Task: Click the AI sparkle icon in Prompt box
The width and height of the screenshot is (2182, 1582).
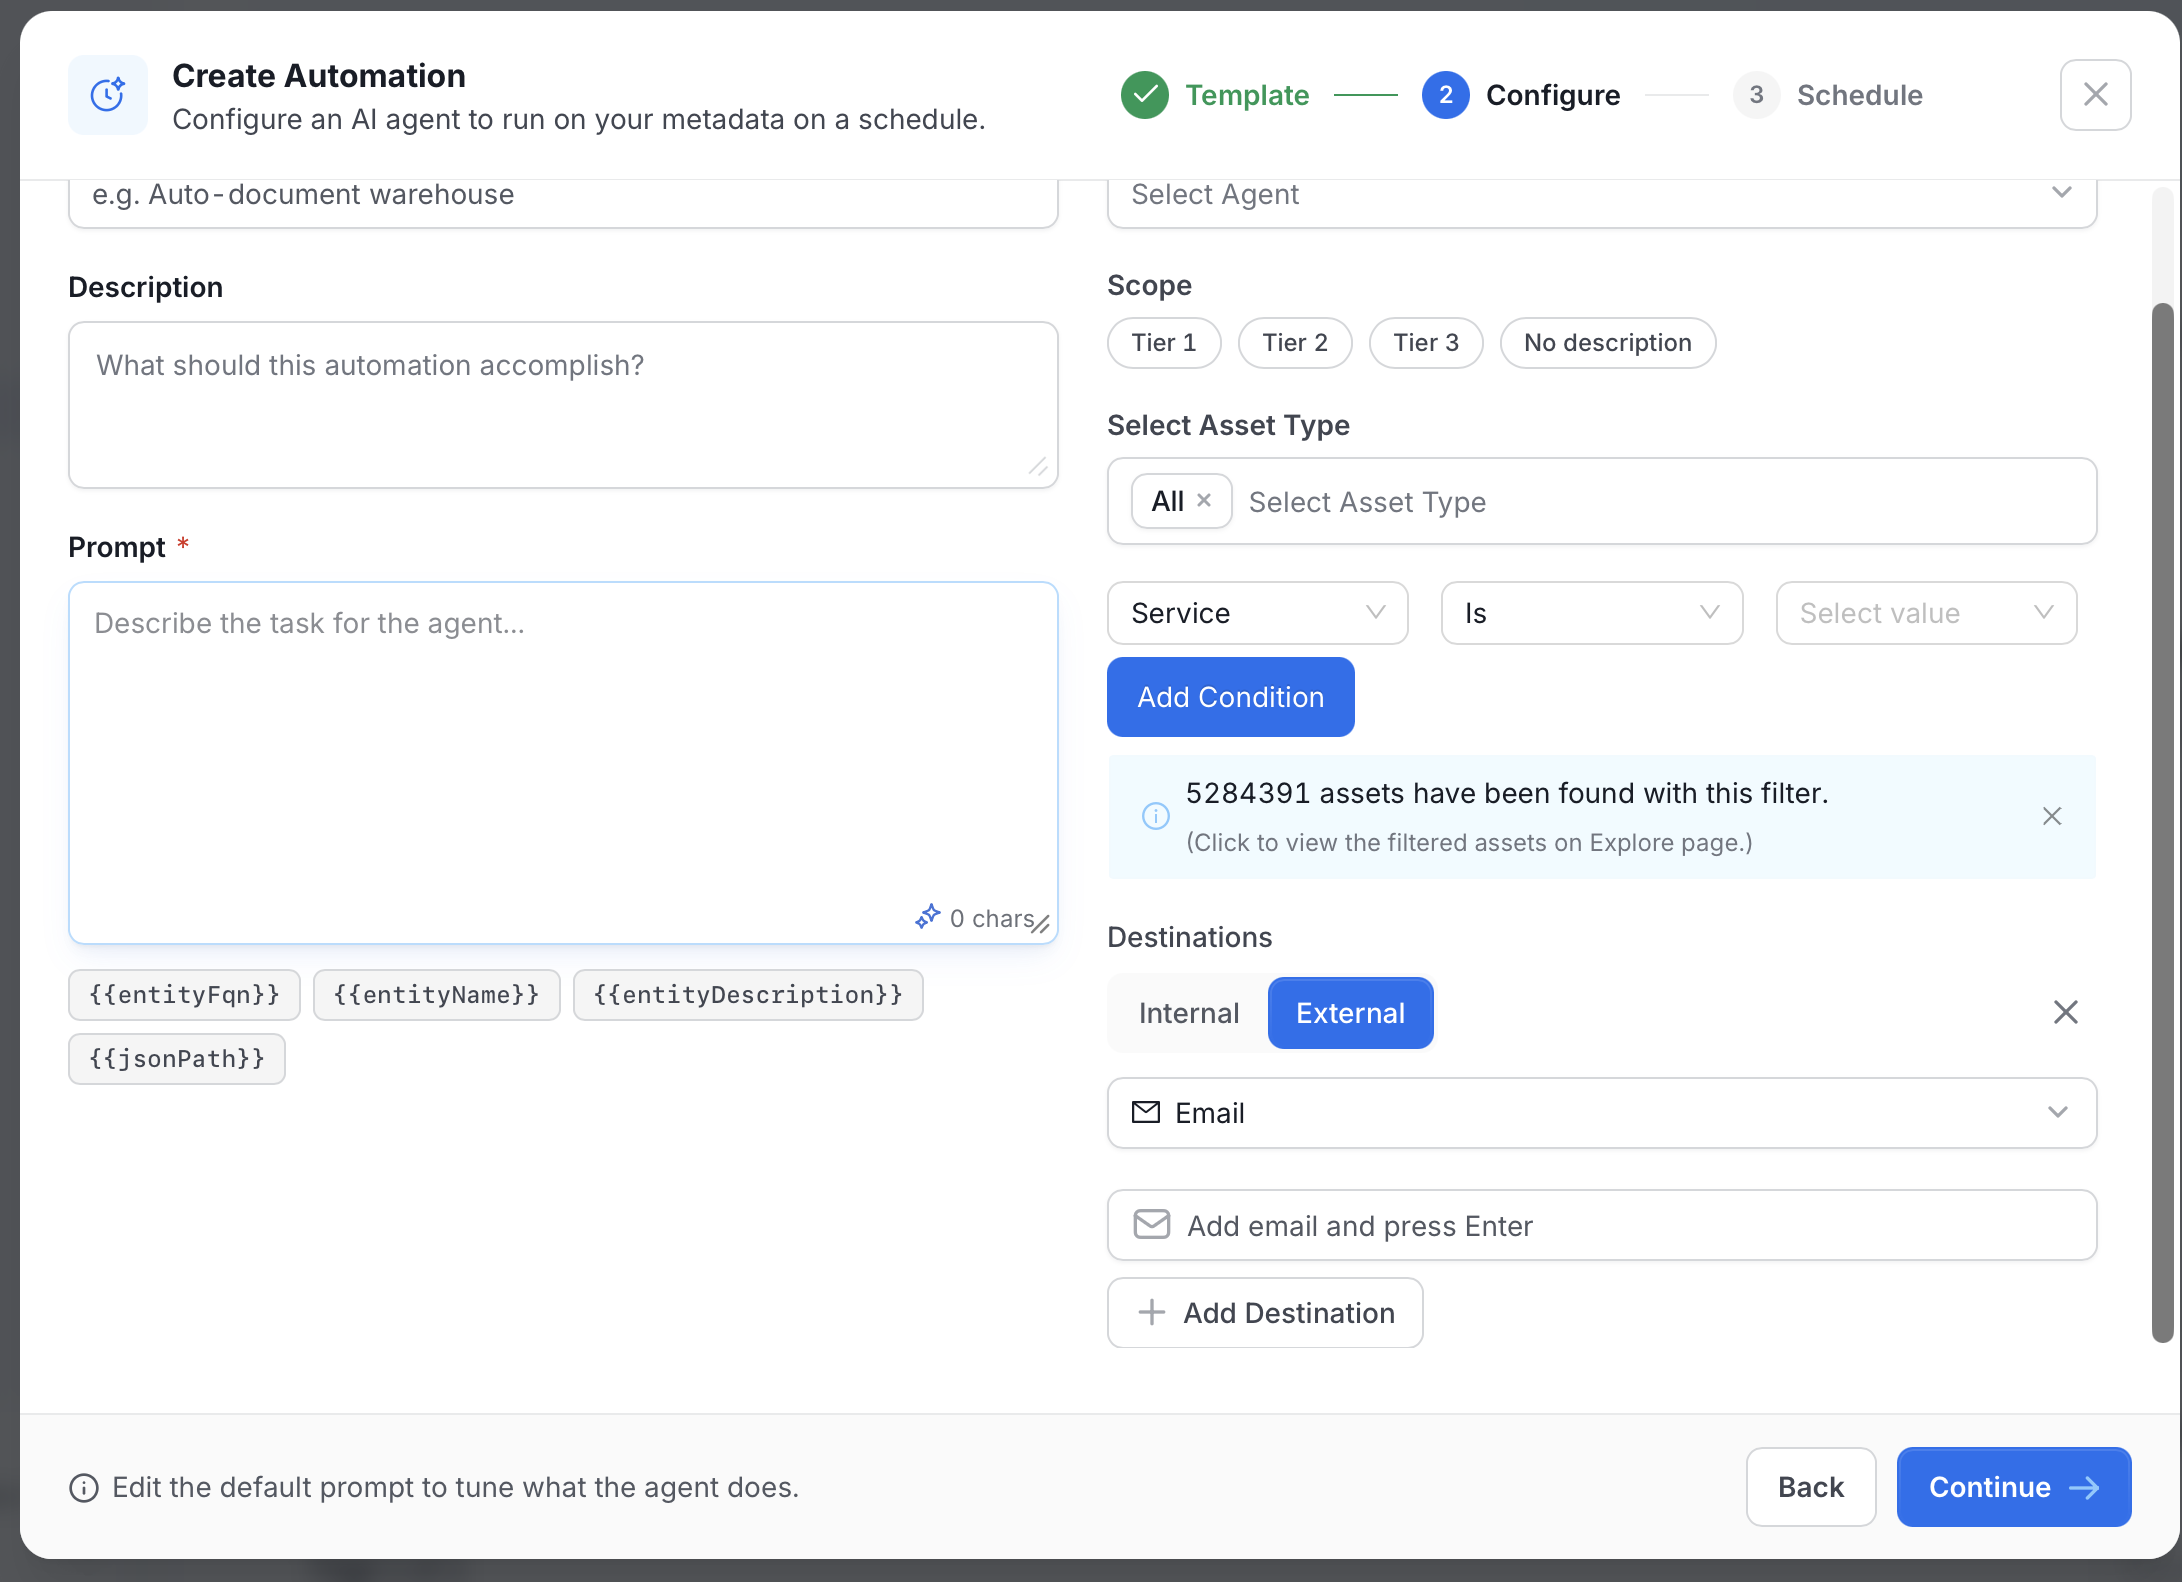Action: [928, 916]
